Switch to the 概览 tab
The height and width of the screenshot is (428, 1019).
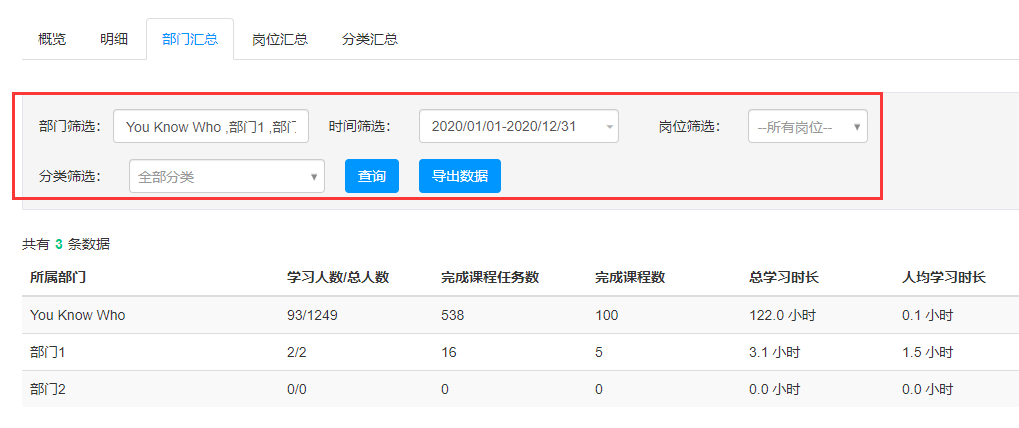52,39
